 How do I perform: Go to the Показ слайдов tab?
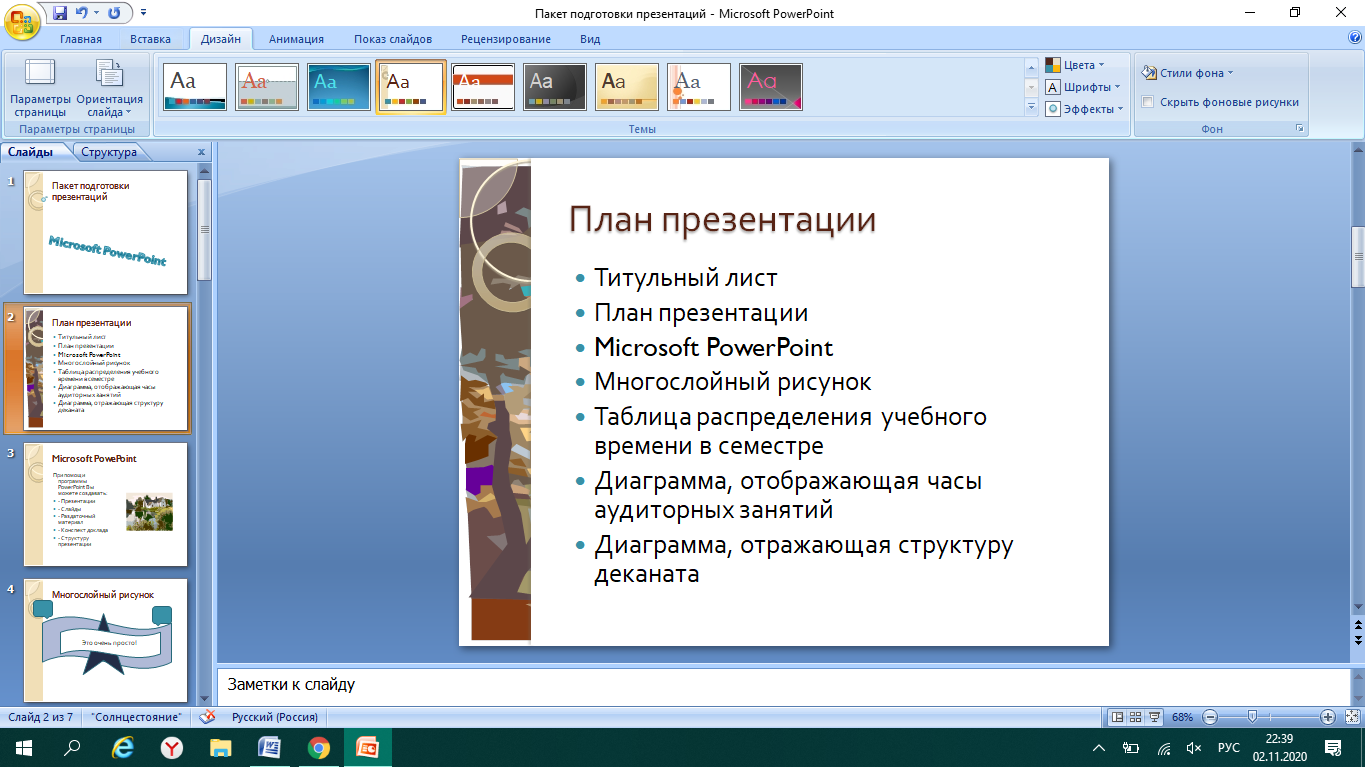393,39
